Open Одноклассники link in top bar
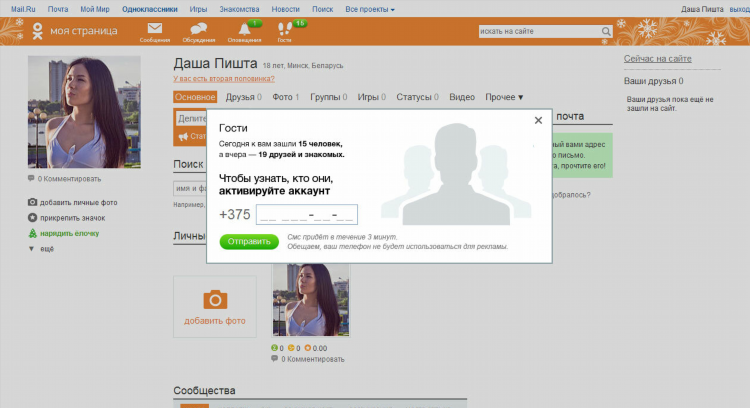This screenshot has width=750, height=408. [150, 9]
